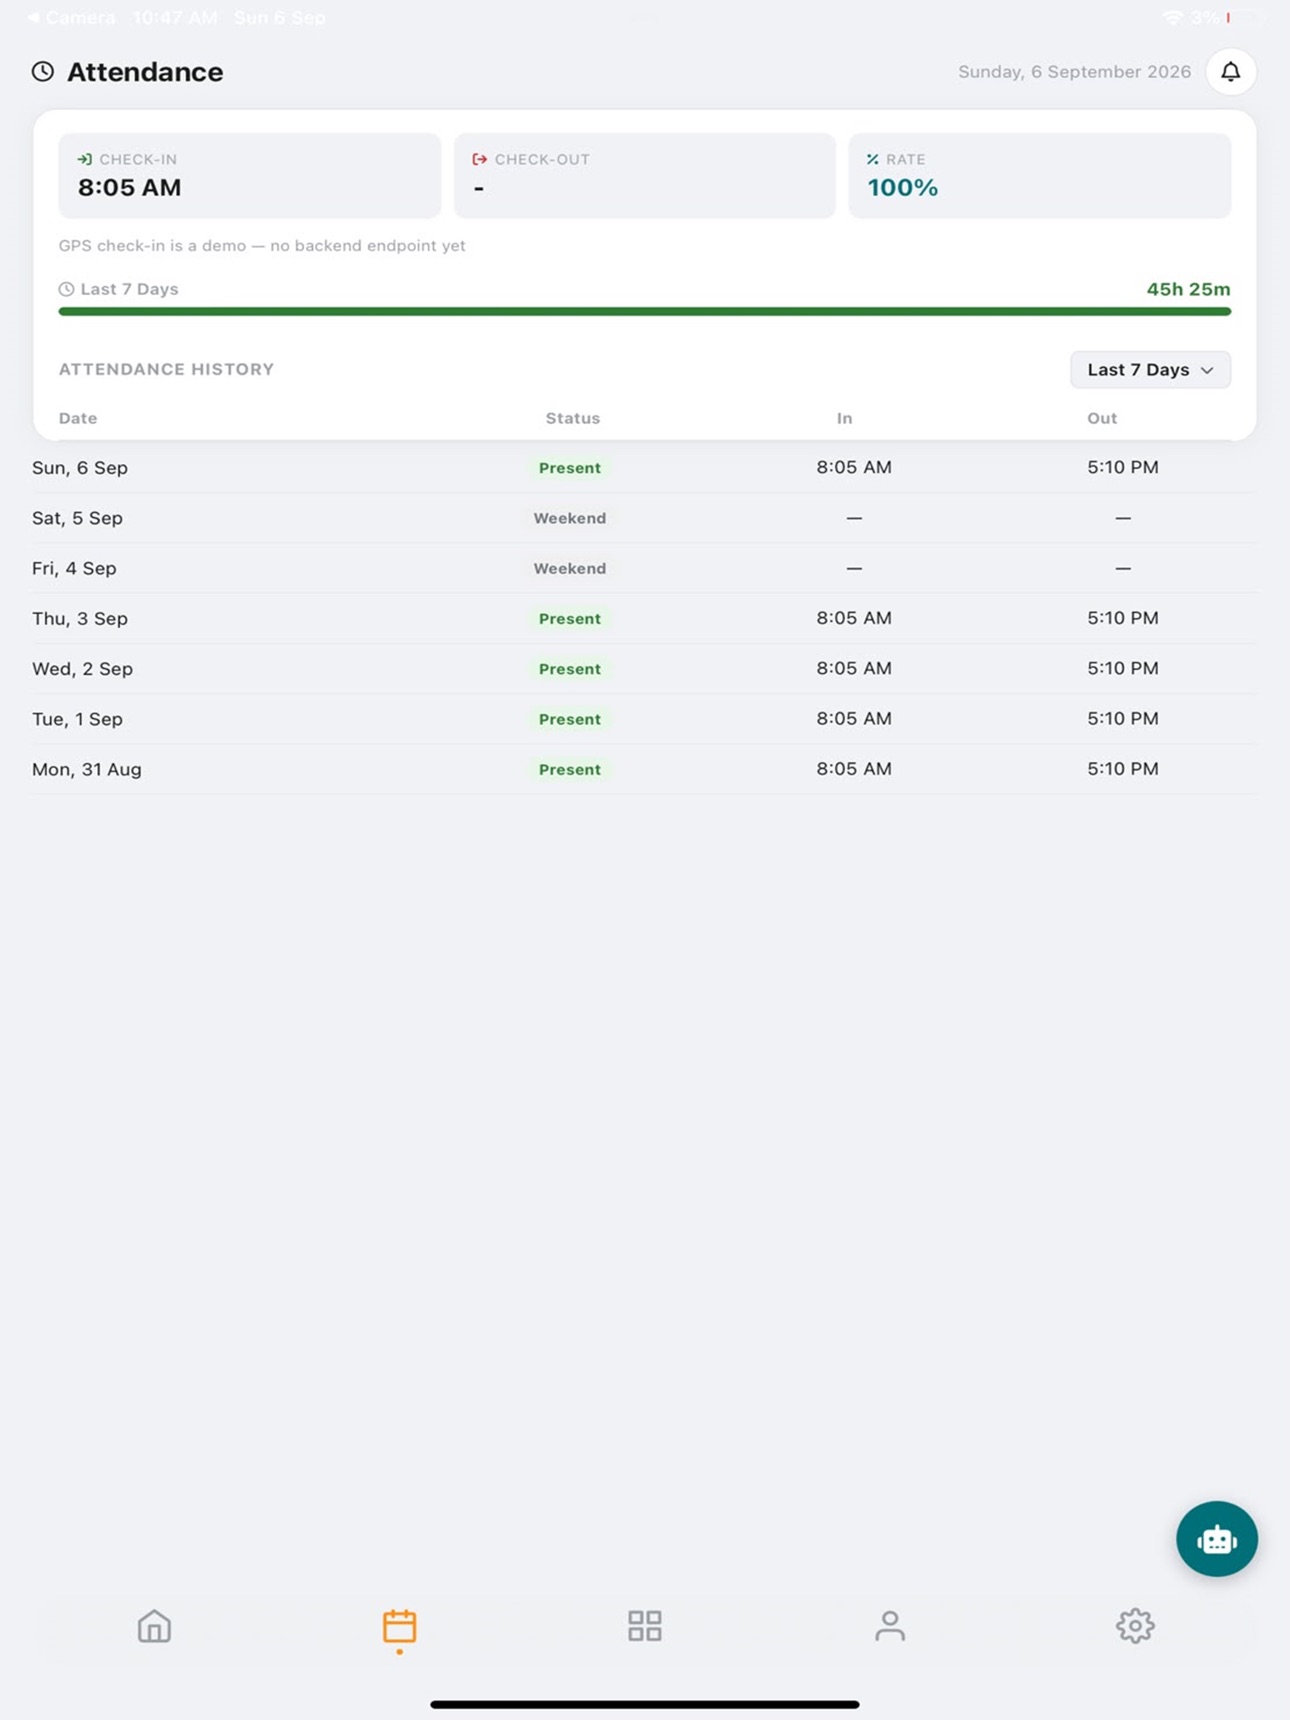Click the Camera back indicator in status bar
This screenshot has width=1290, height=1720.
click(x=70, y=17)
